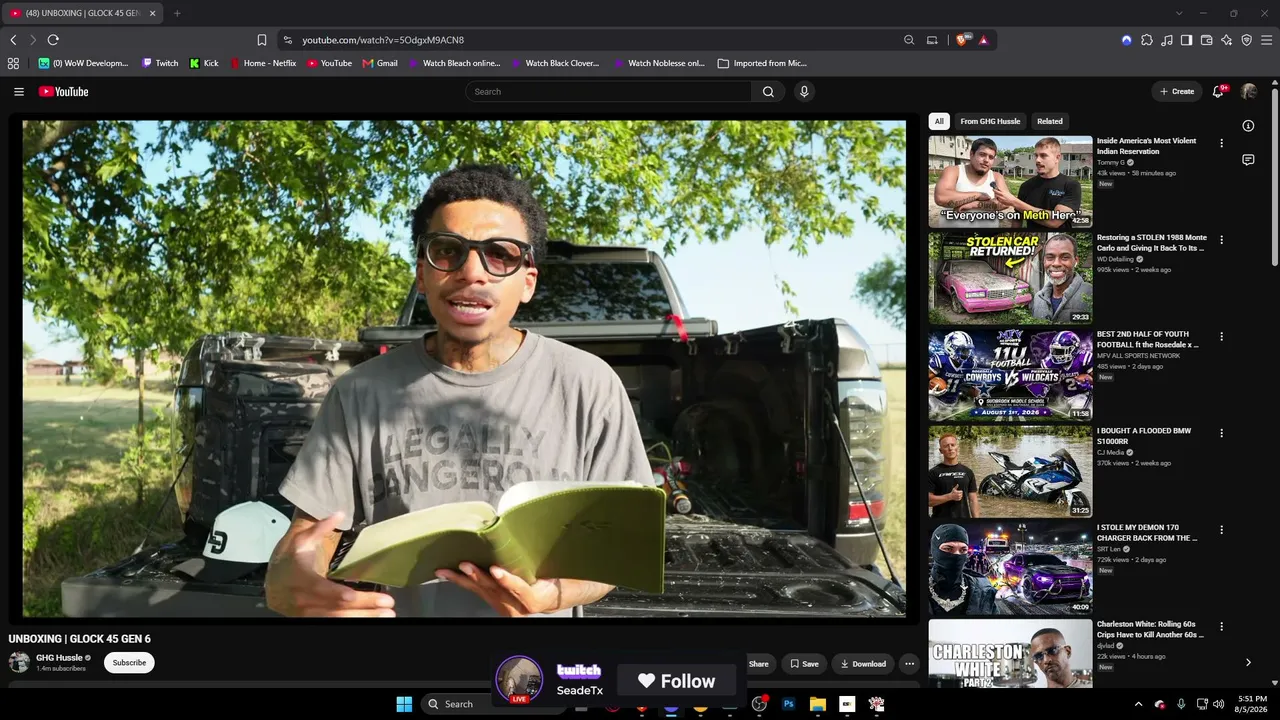Open the Imported from Mic... bookmarks folder
Screen dimensions: 1280x720
[762, 63]
